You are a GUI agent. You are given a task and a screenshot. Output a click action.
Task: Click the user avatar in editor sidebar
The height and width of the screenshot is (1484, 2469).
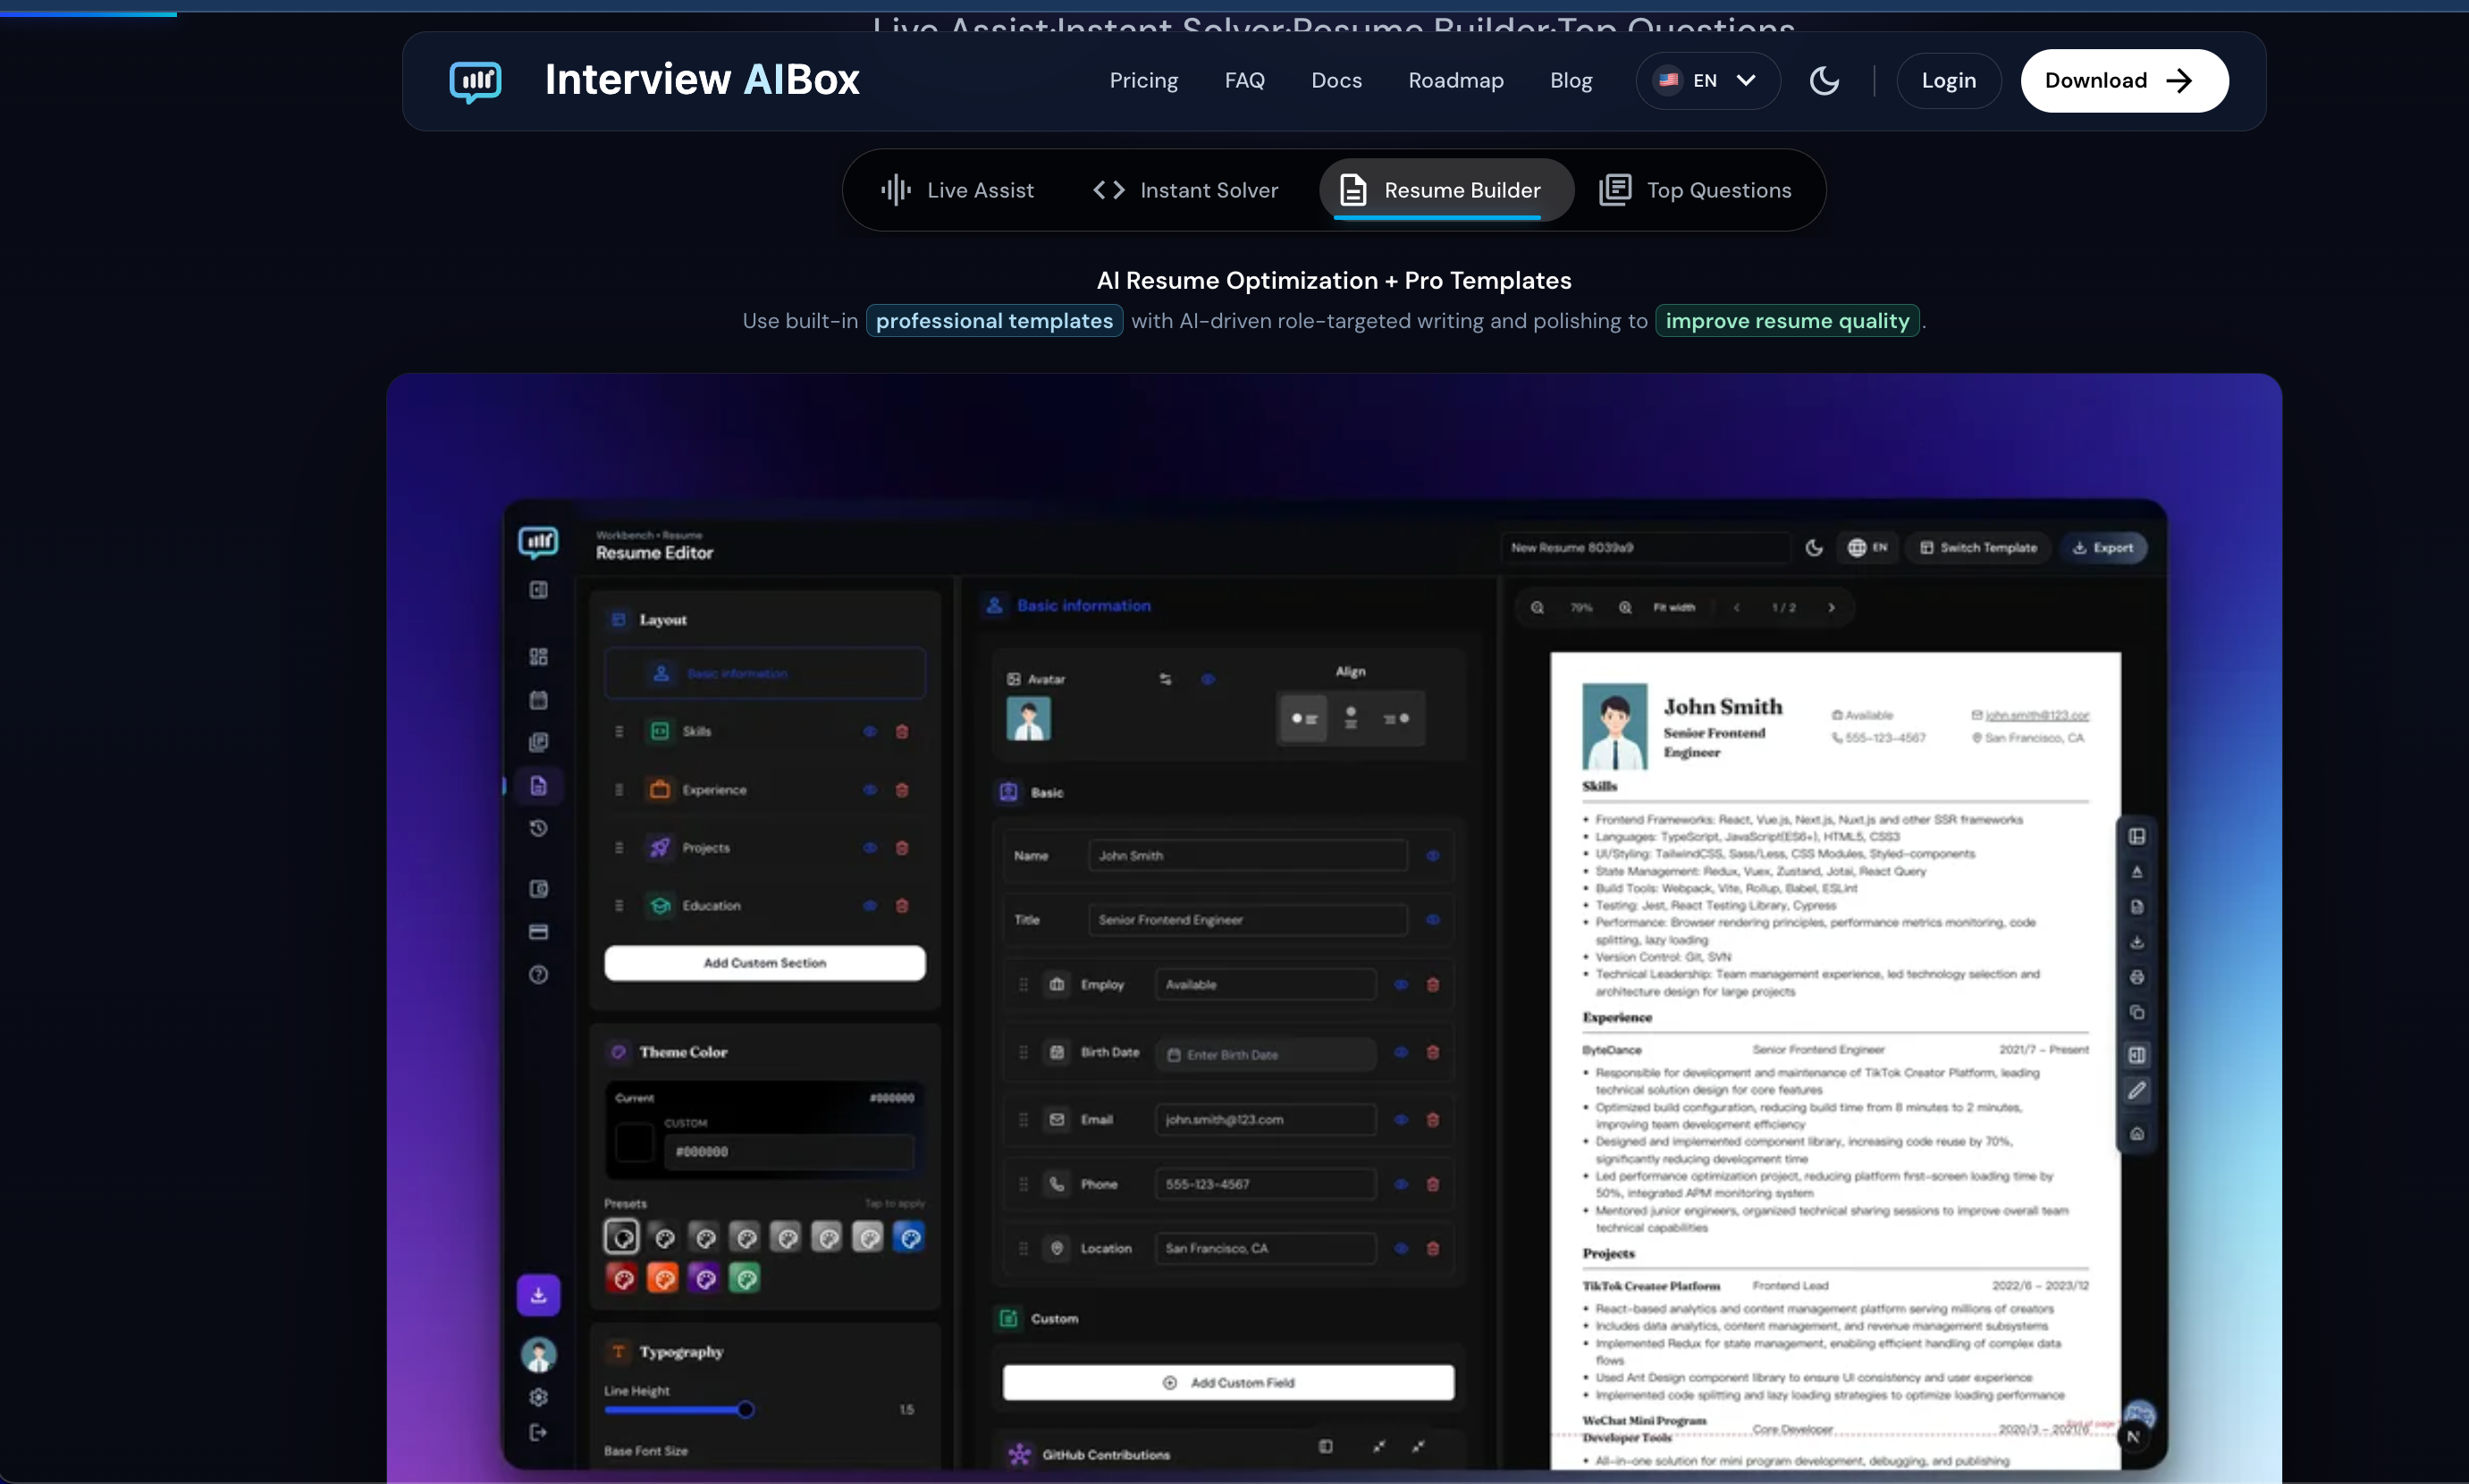point(538,1355)
